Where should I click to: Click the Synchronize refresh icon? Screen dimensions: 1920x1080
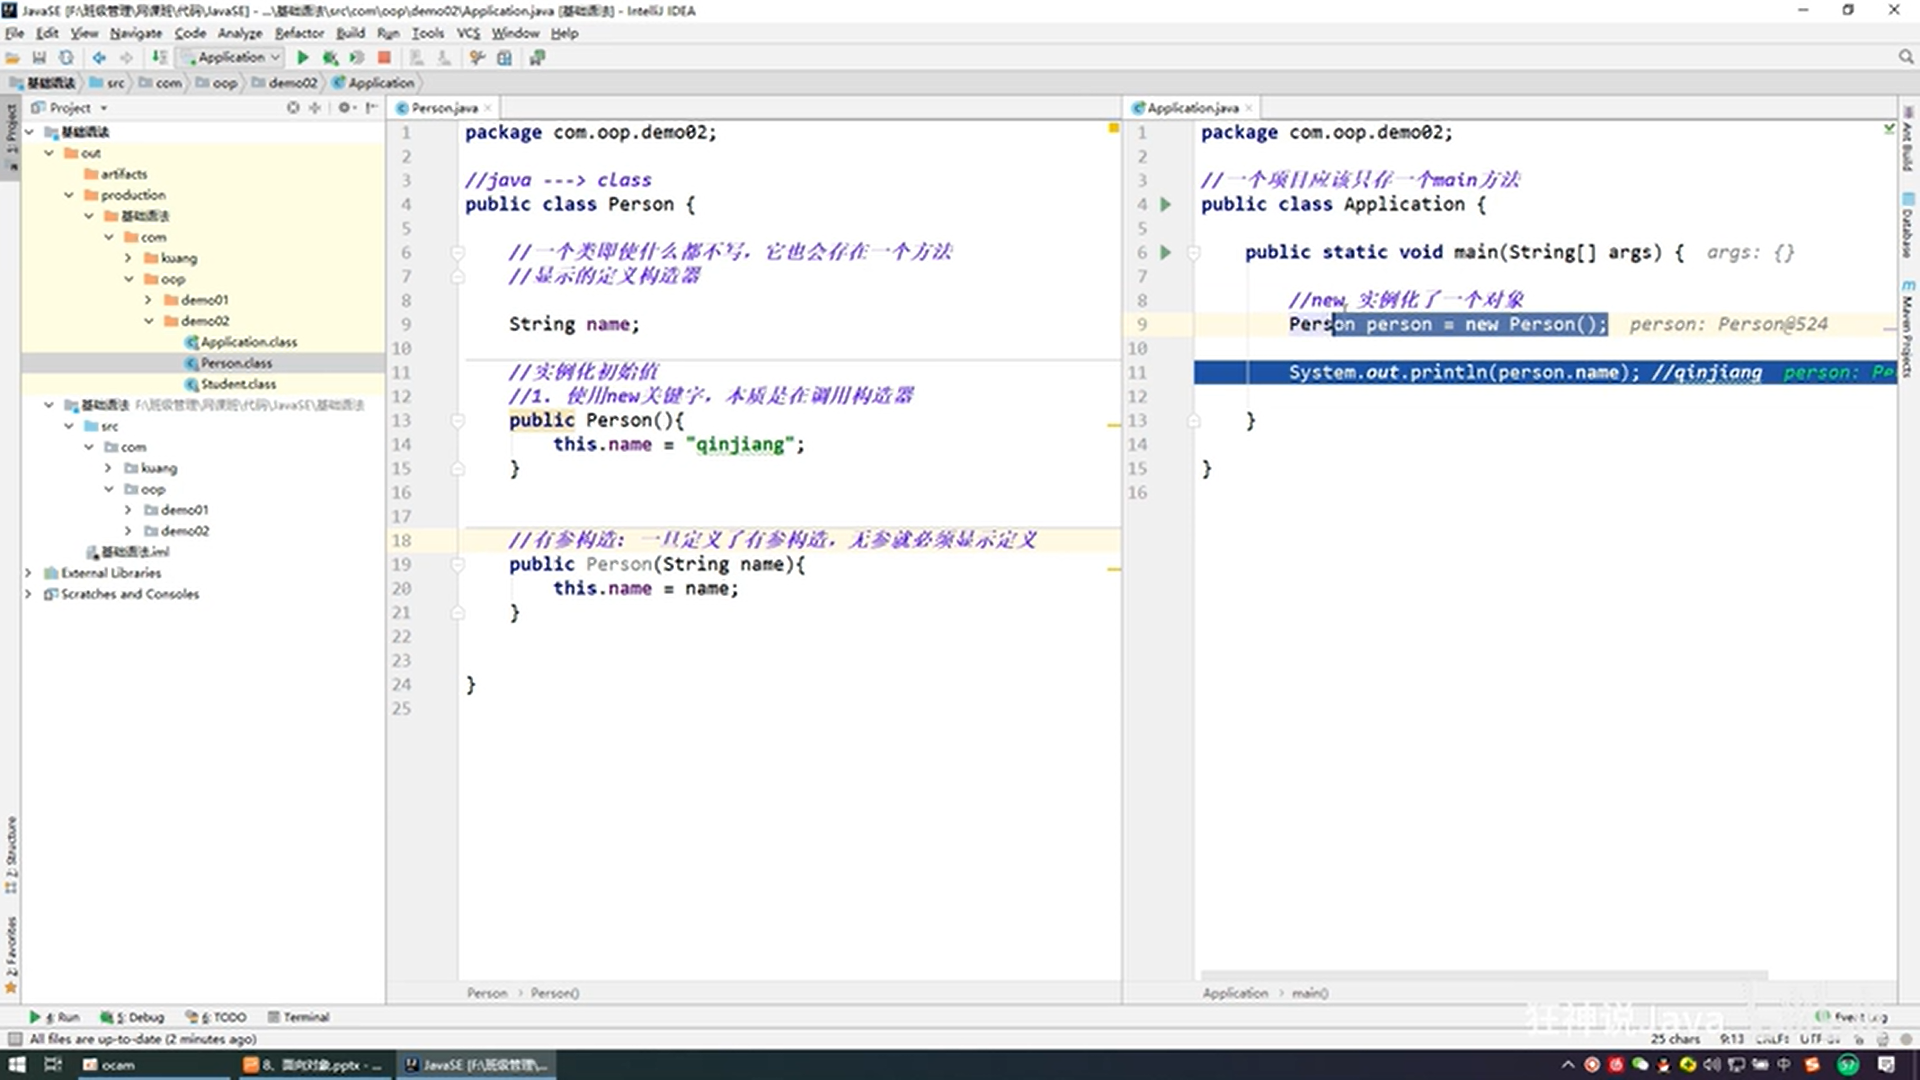tap(66, 58)
